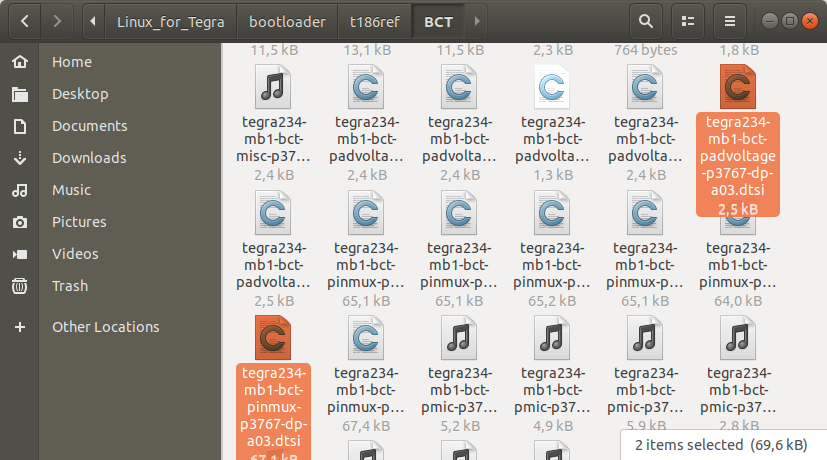Select the 1,3 kB padvolta… file icon
827x460 pixels.
552,87
